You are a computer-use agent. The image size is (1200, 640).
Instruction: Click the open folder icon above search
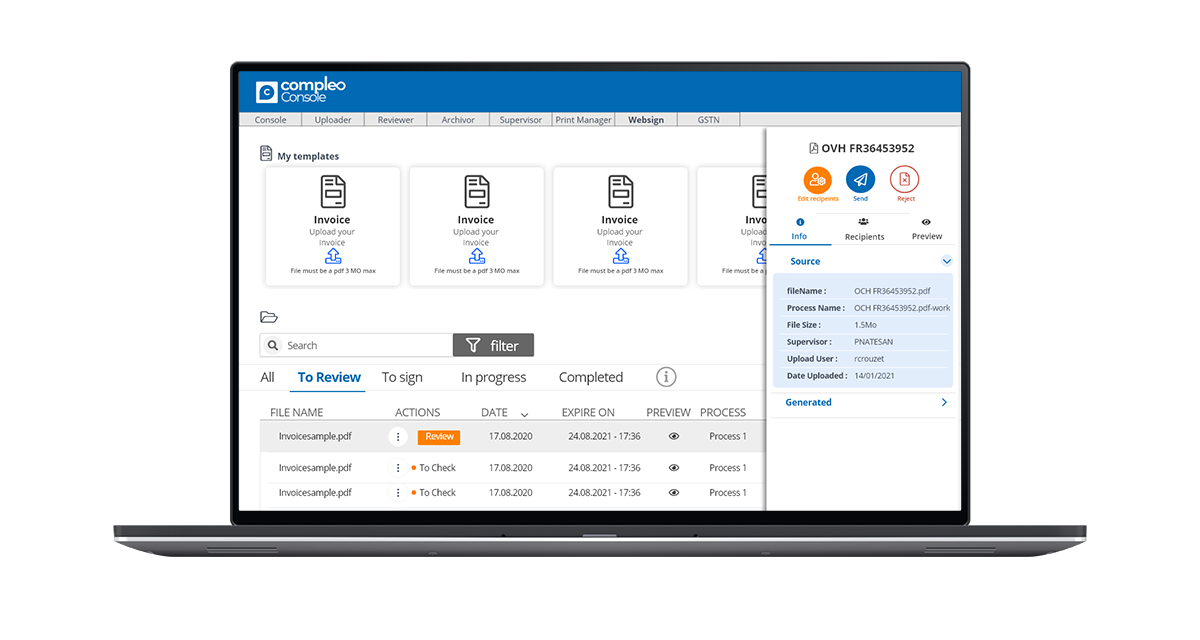tap(268, 317)
